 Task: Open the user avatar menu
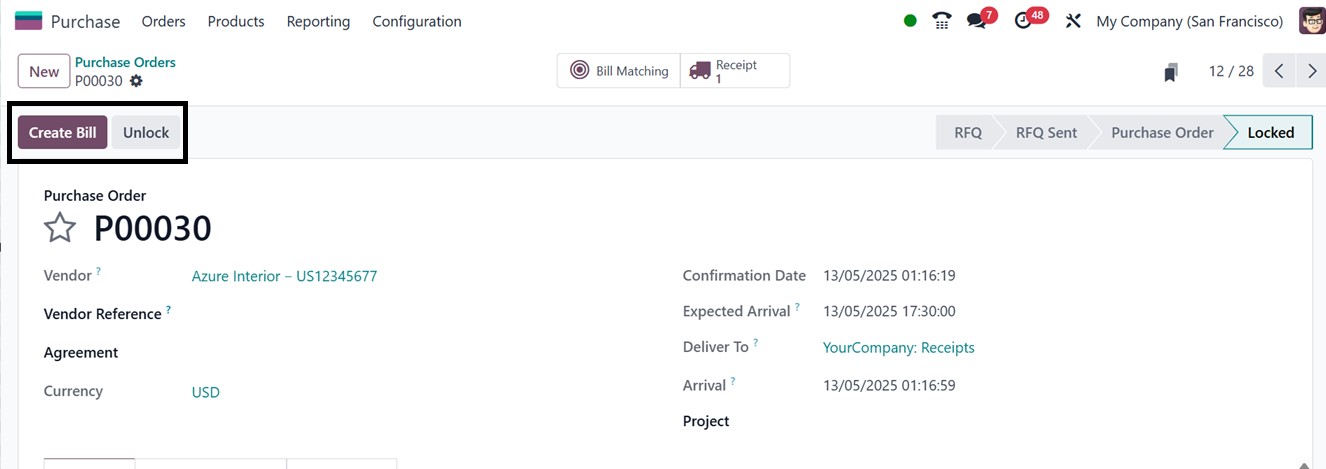coord(1311,21)
